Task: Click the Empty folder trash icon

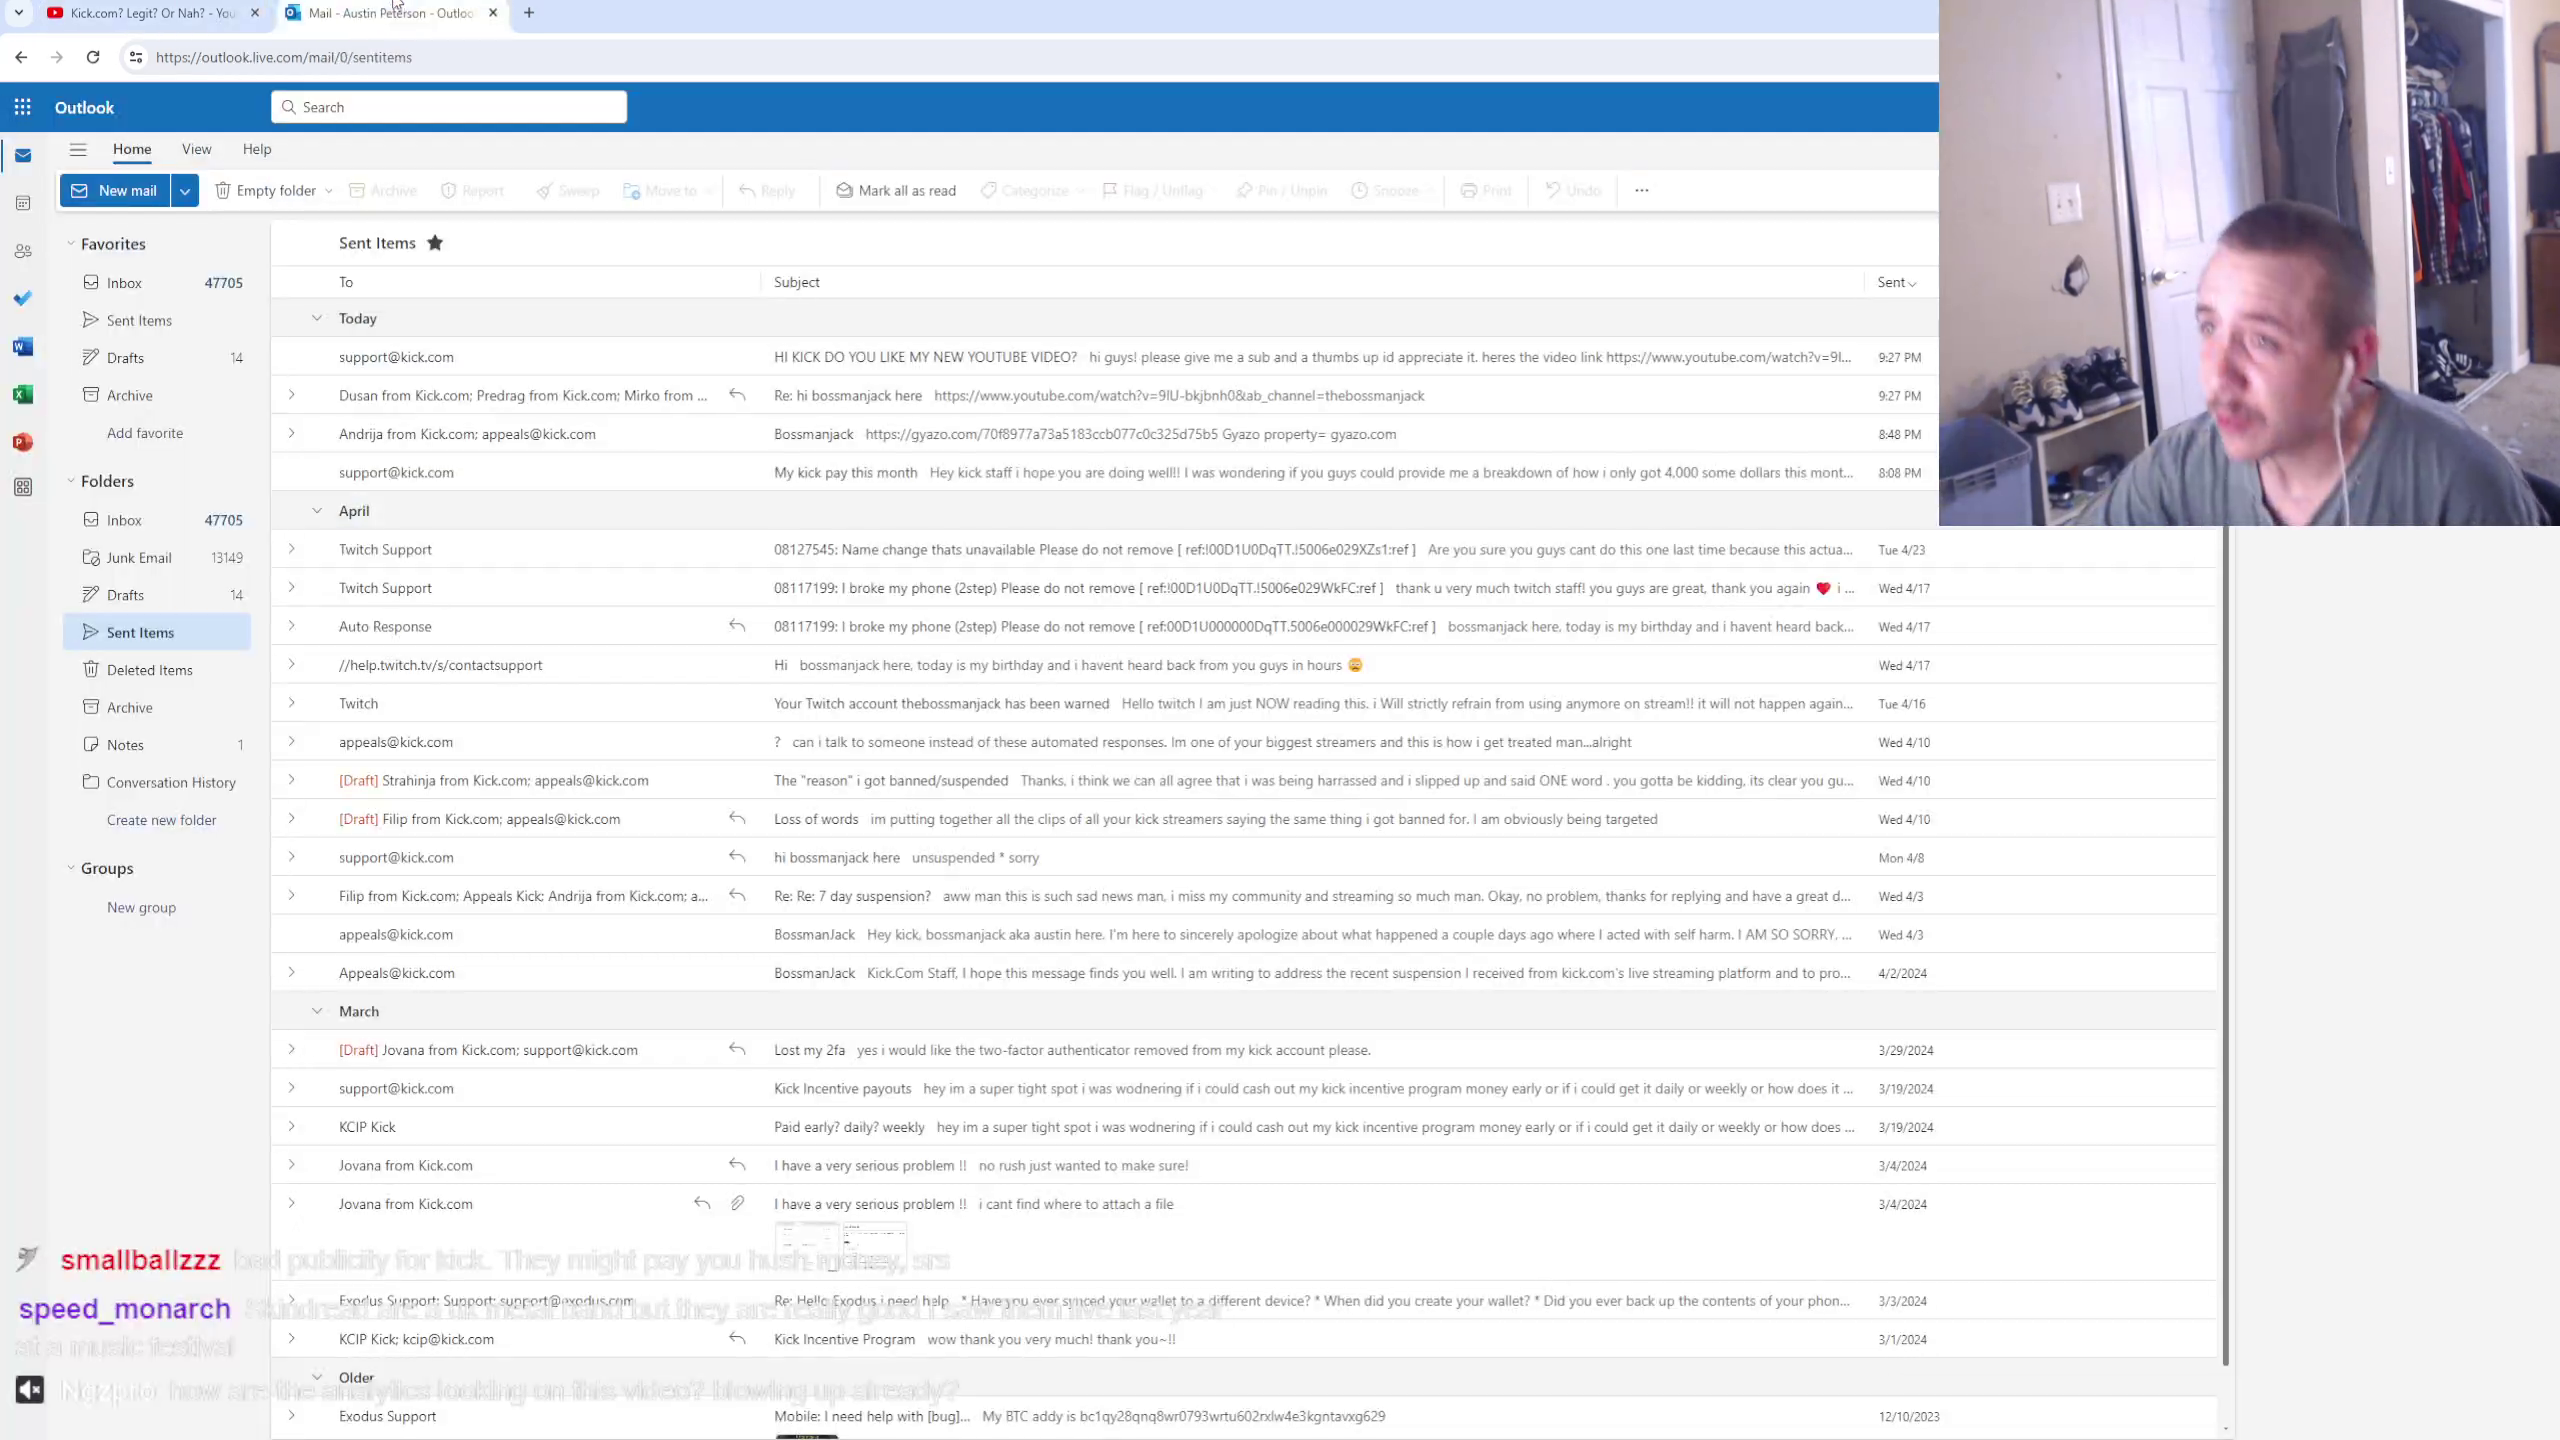Action: pyautogui.click(x=223, y=190)
